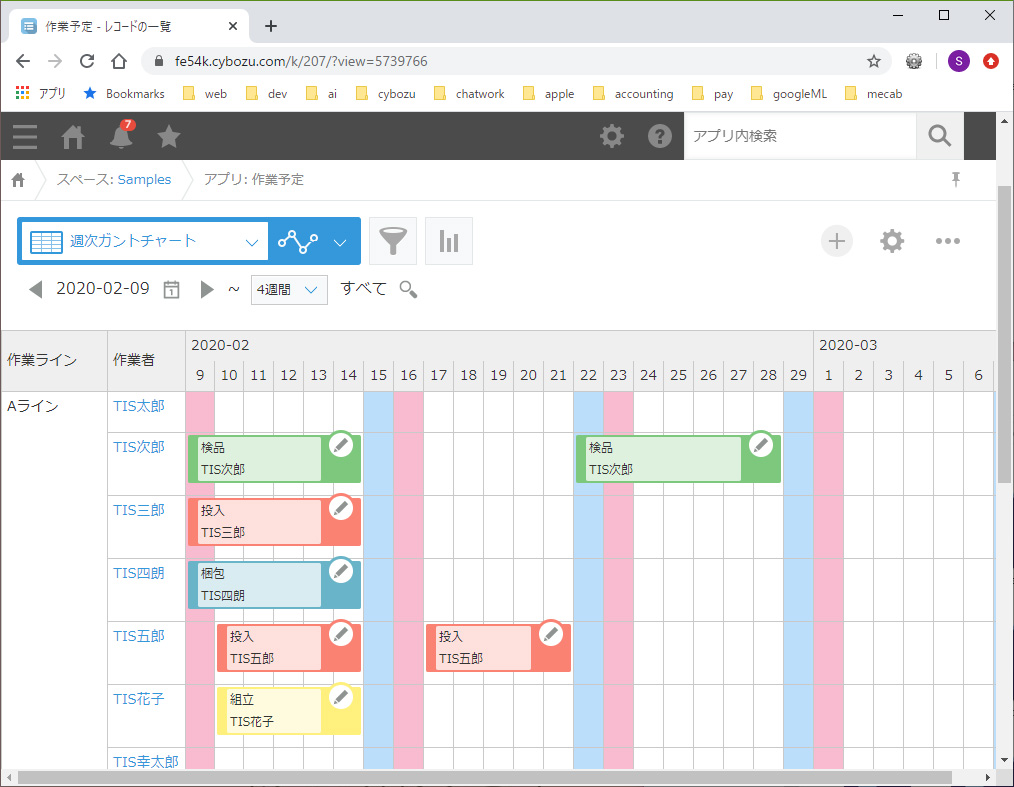Screen dimensions: 1014x787
Task: Click the vertical page scrollbar
Action: [1004, 333]
